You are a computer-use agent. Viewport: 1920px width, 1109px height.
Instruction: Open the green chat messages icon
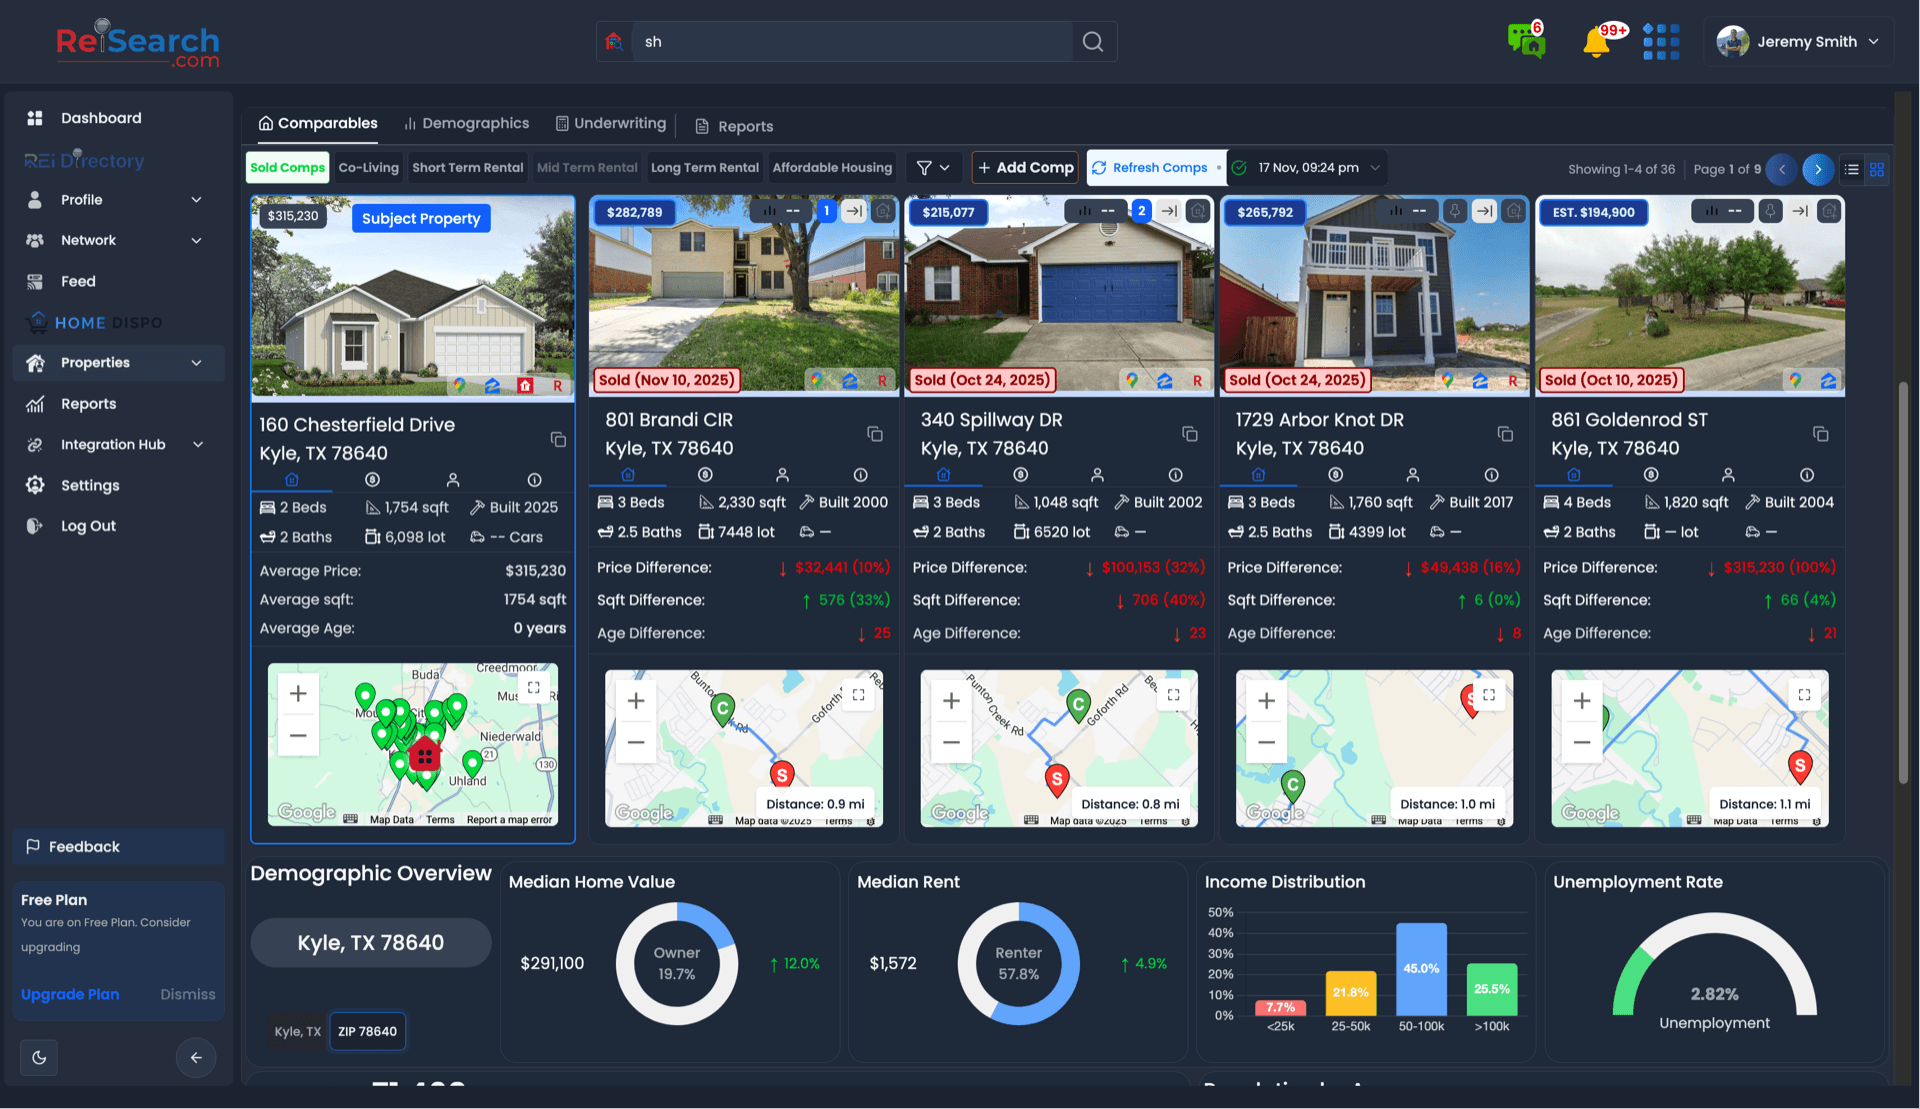pyautogui.click(x=1526, y=41)
